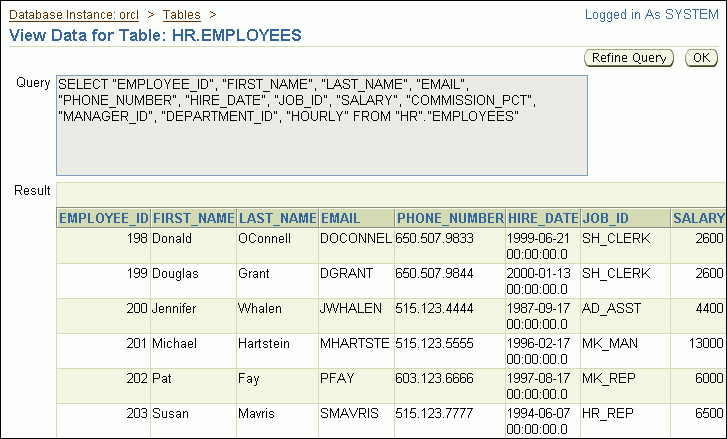Select the HR_REP job ID cell
This screenshot has width=727, height=439.
click(x=608, y=414)
